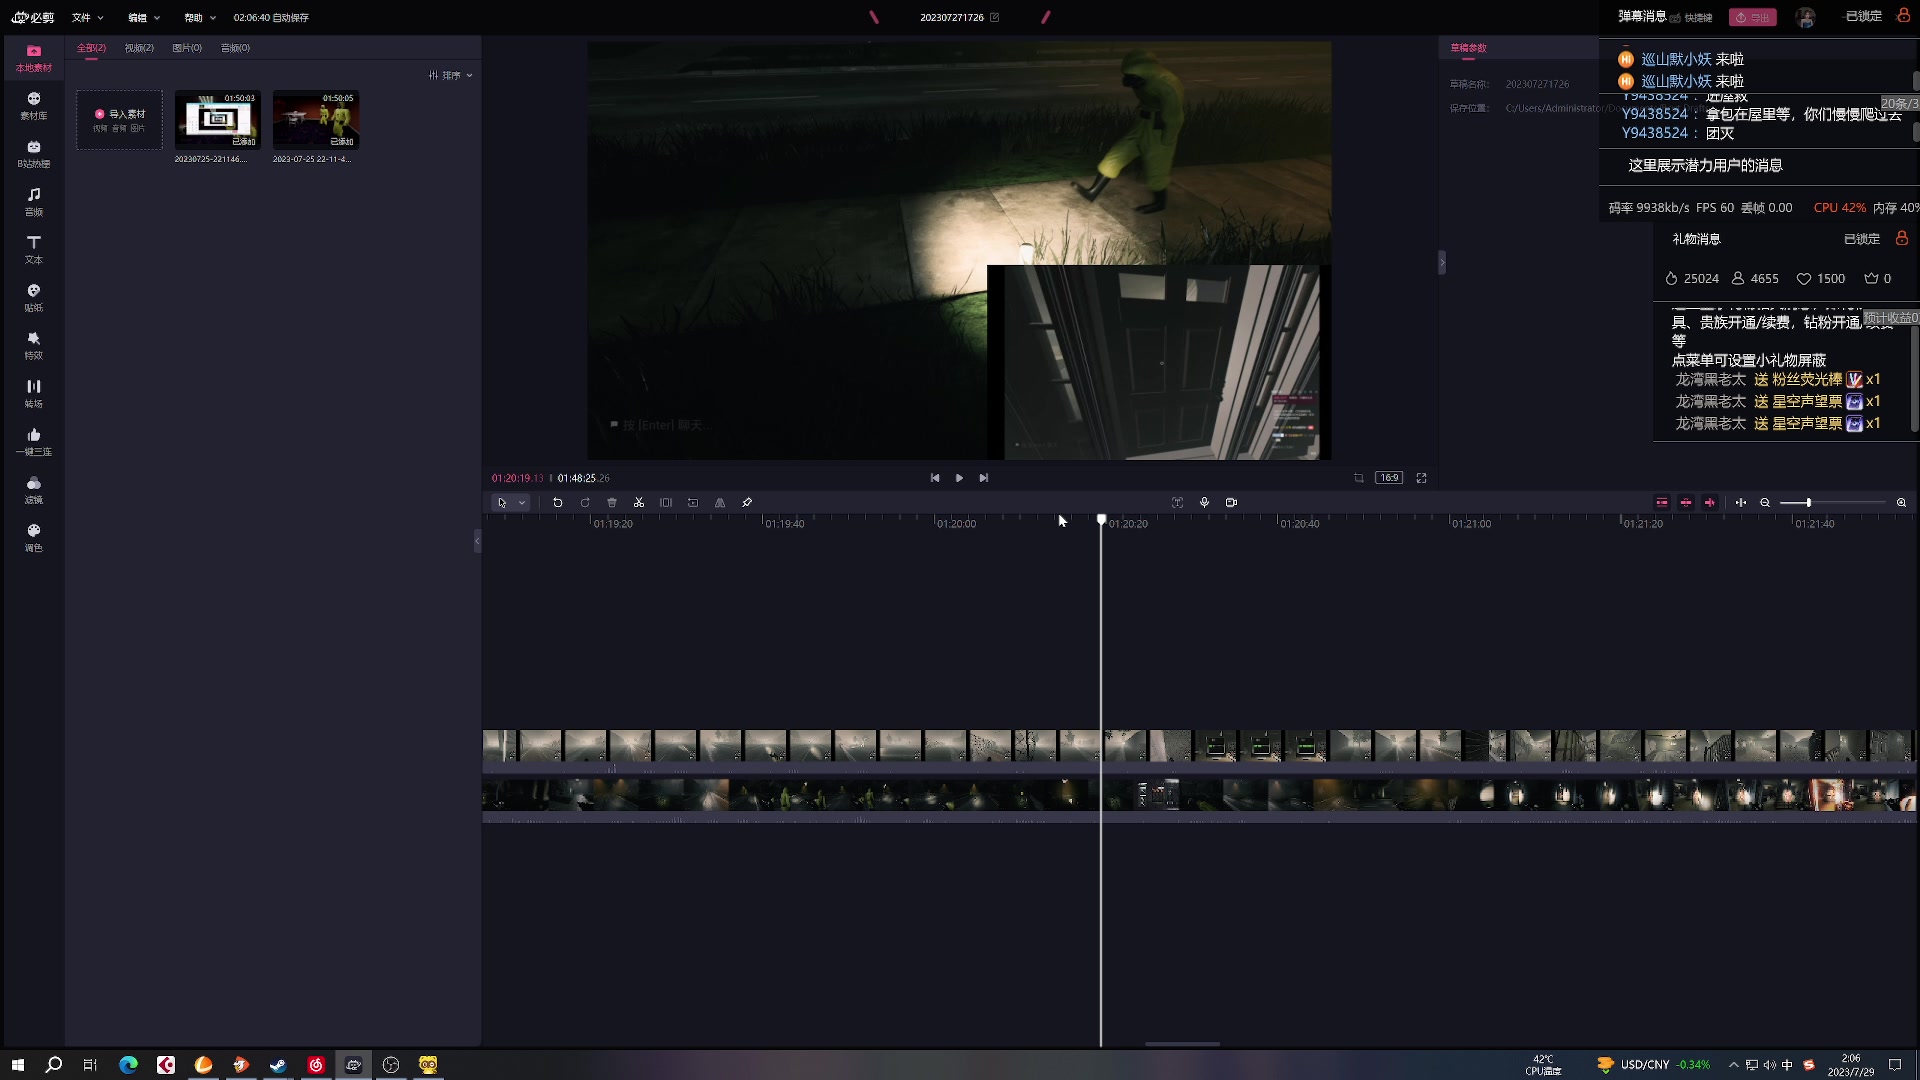Select the 2023-07-25 22-11-4 video thumbnail
1920x1080 pixels.
coord(316,119)
